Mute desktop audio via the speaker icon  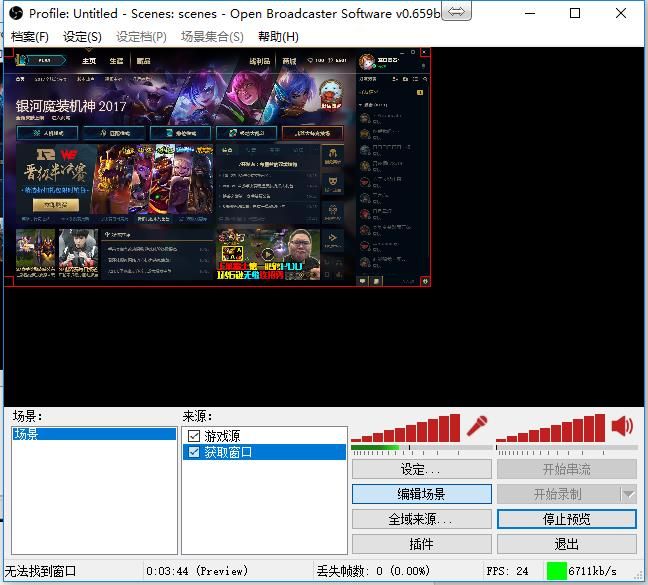tap(622, 426)
